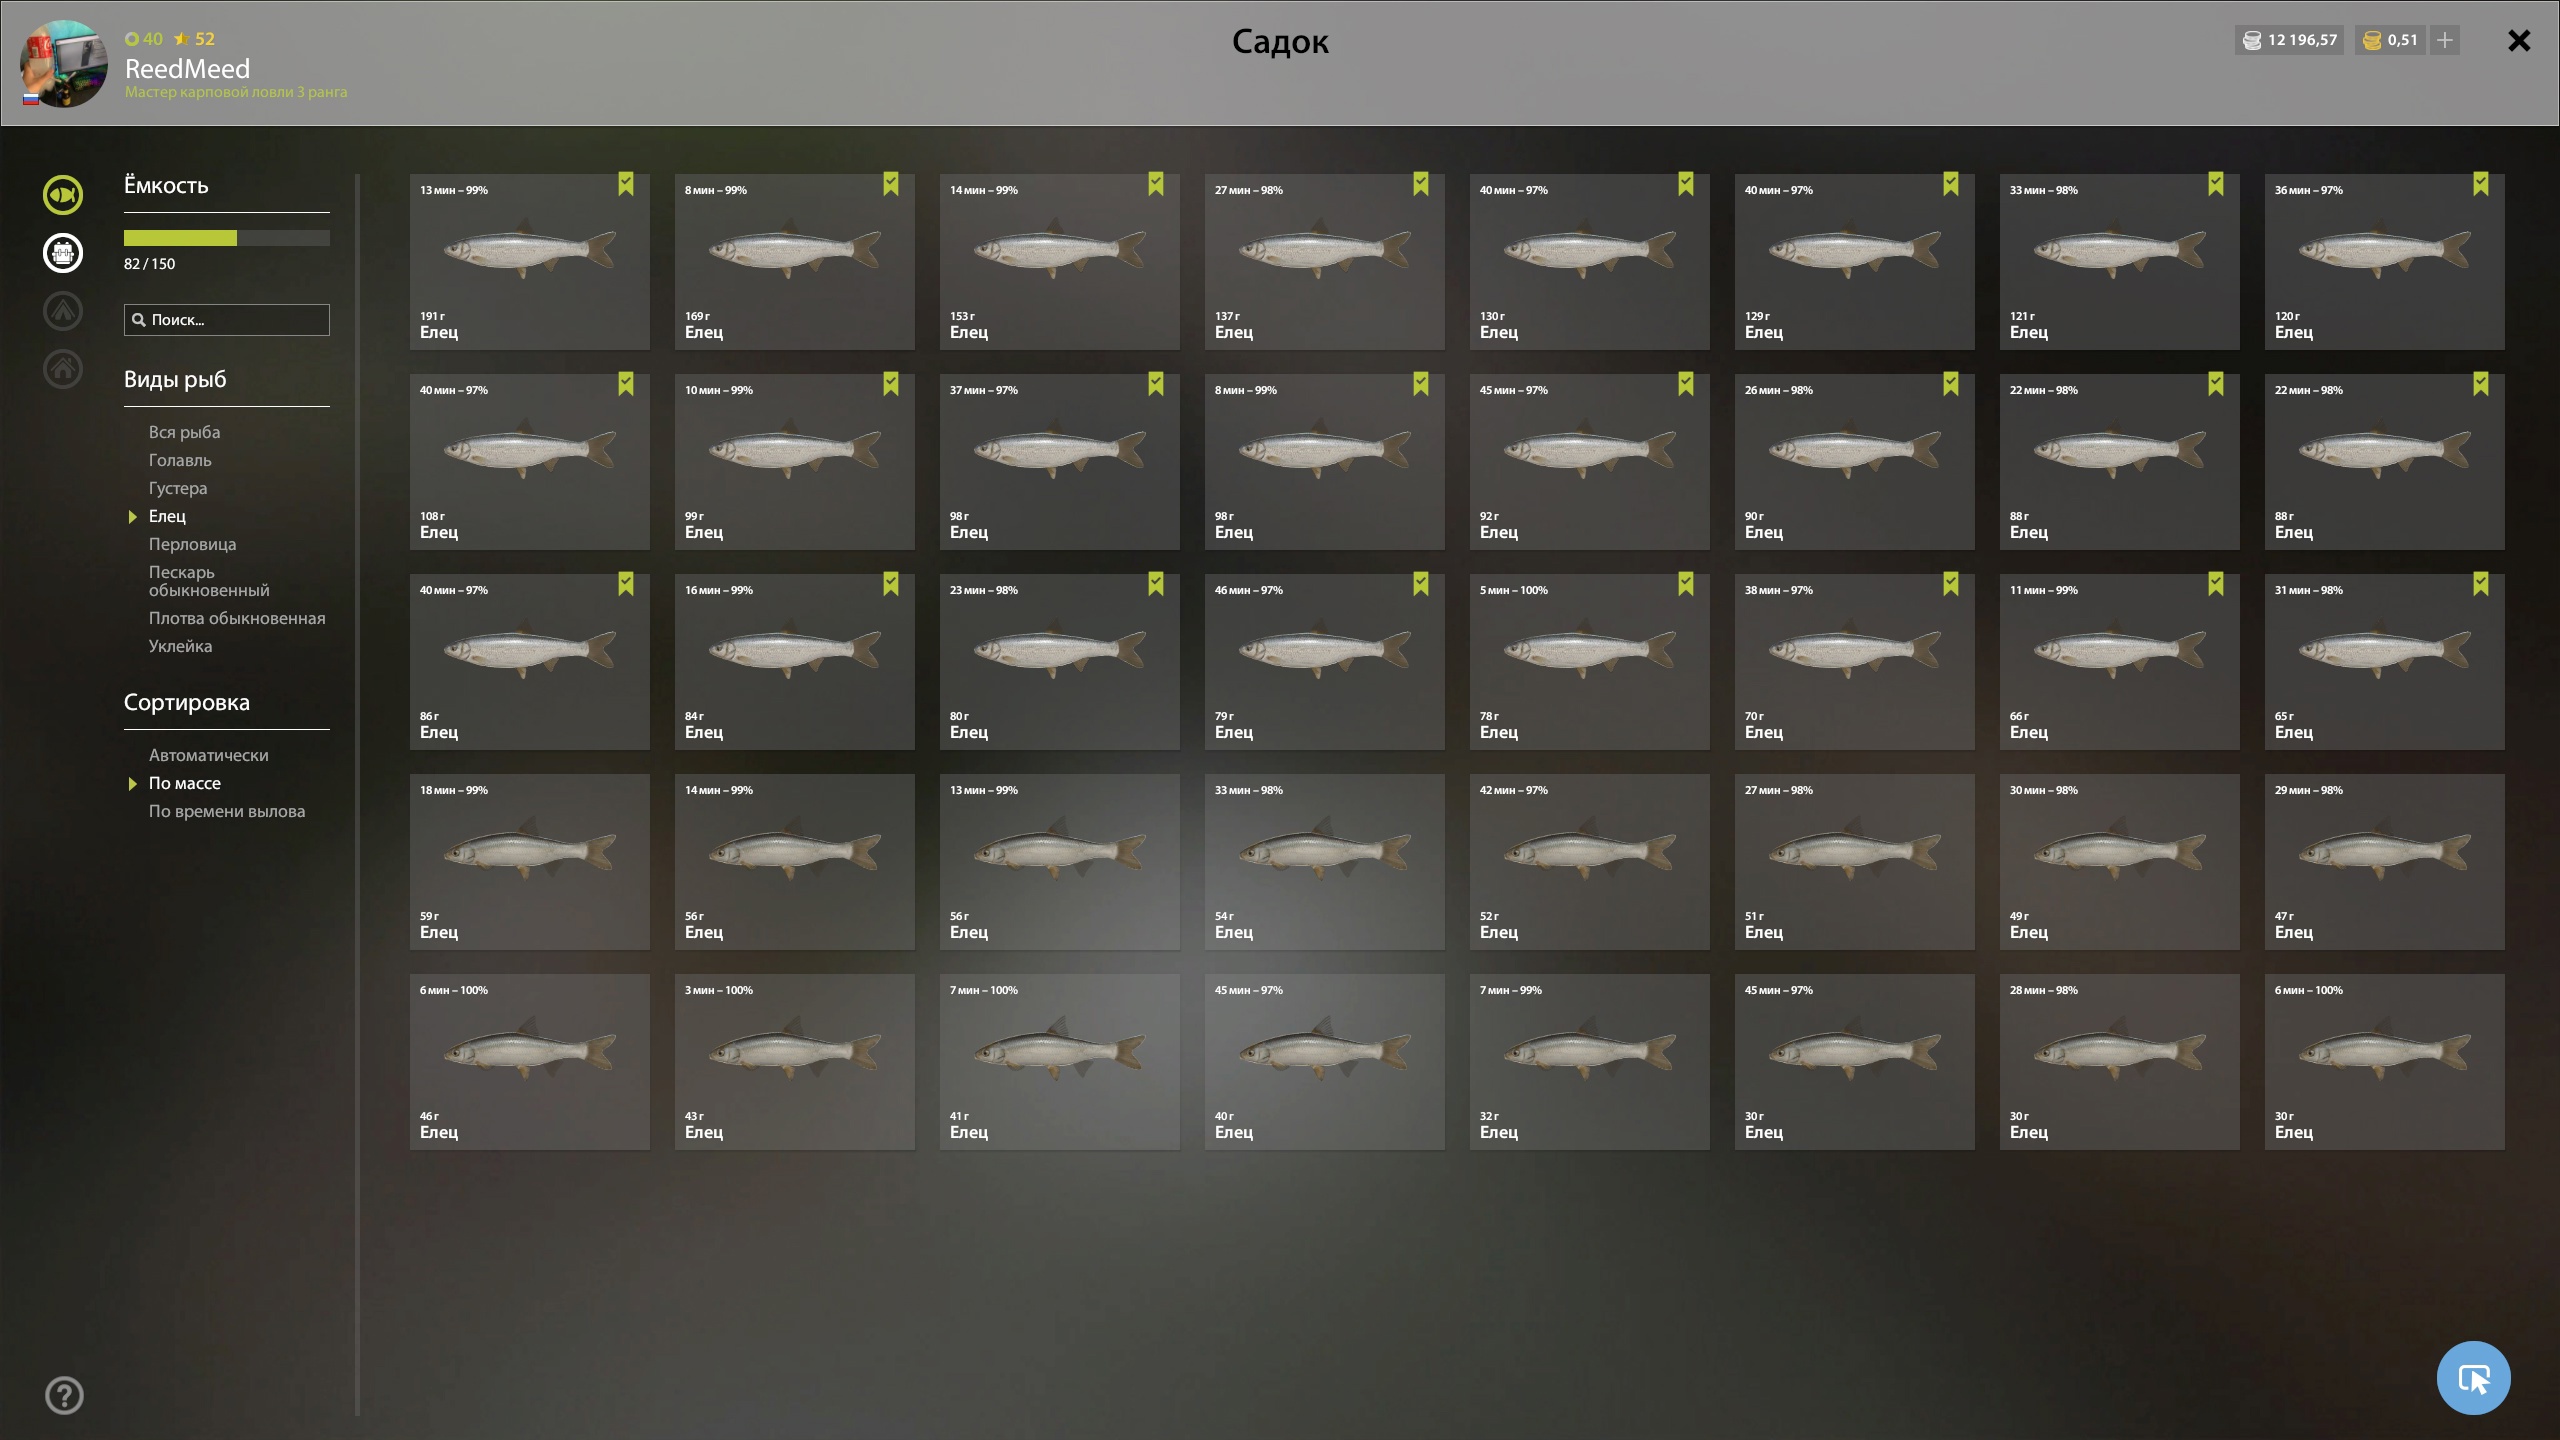Click the blue selection cursor button
This screenshot has width=2560, height=1440.
[x=2473, y=1378]
